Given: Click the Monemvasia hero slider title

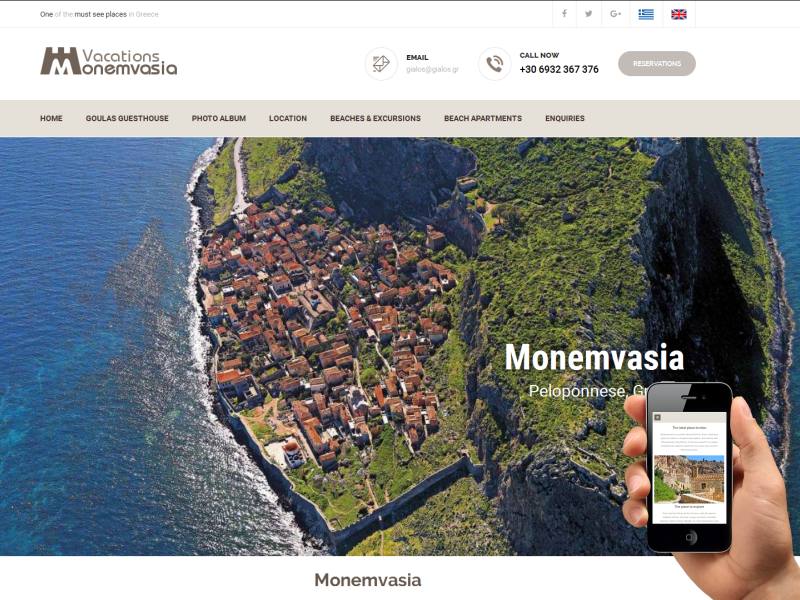Looking at the screenshot, I should (x=594, y=357).
